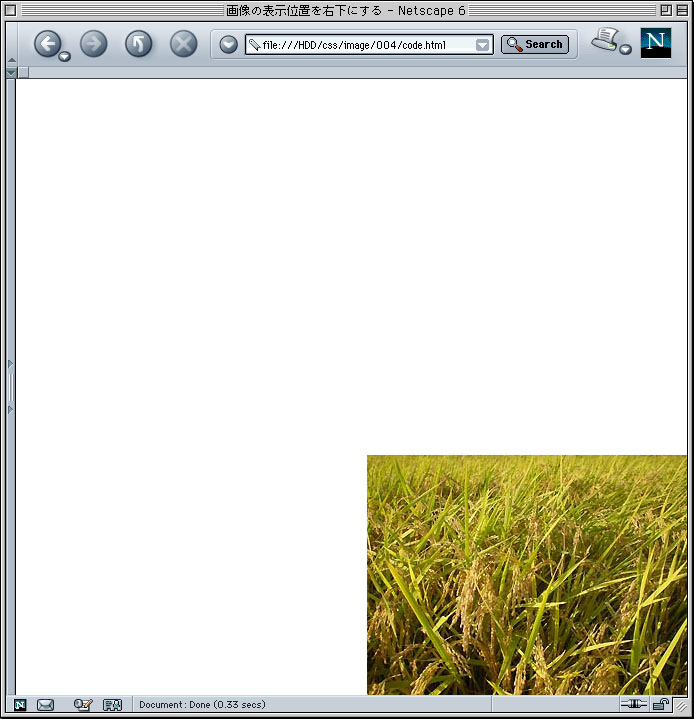Click the resize grip in the window corner

pyautogui.click(x=681, y=705)
